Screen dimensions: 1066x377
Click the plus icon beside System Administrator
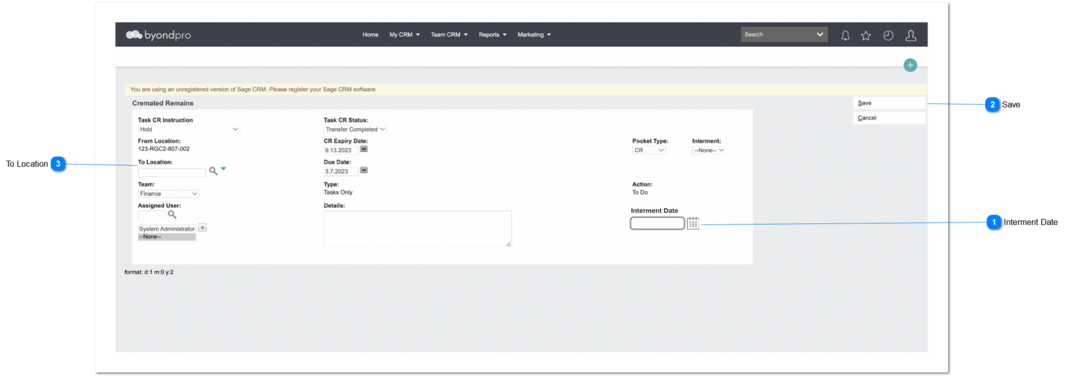pos(202,228)
